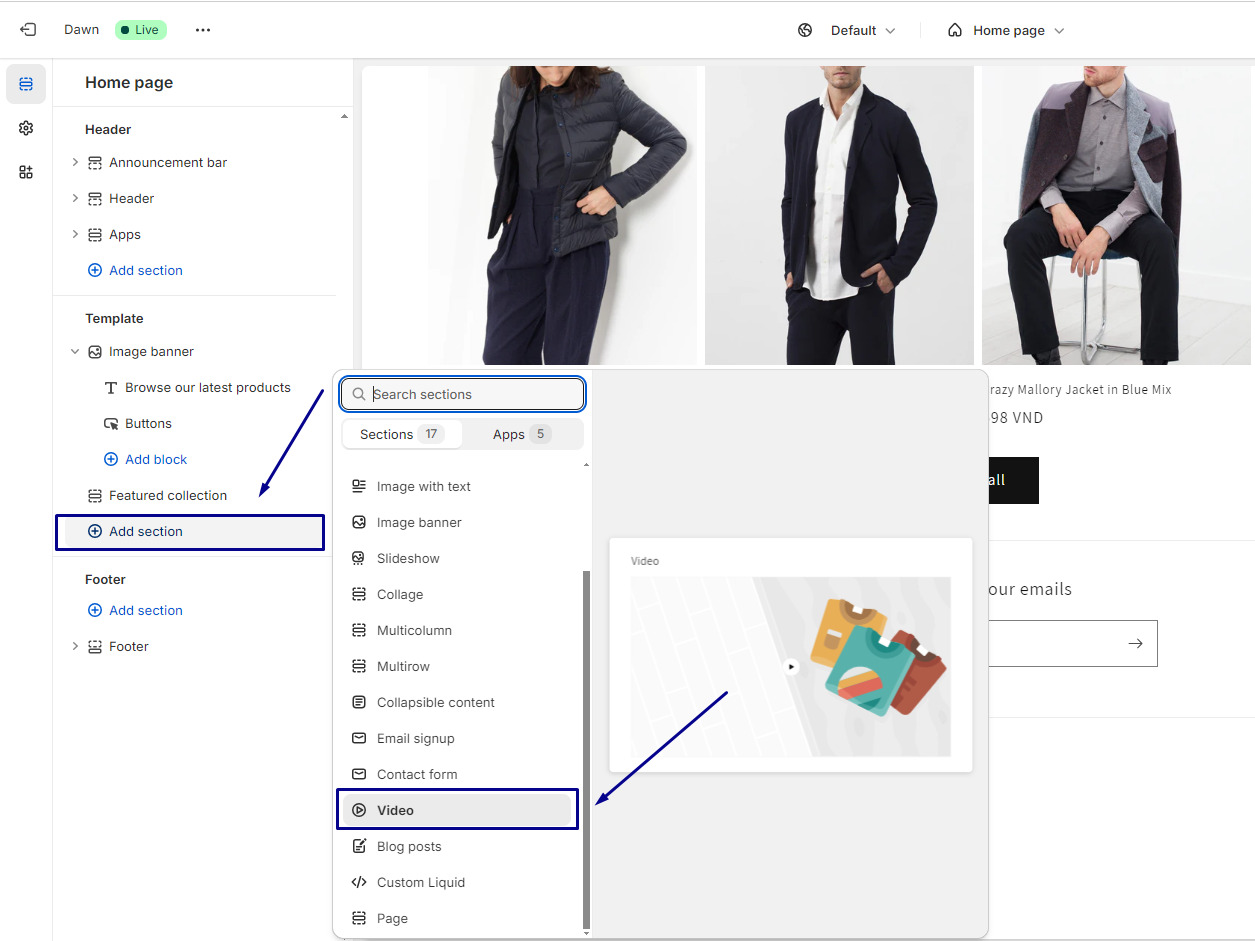Click the Buttons block icon
This screenshot has width=1255, height=941.
pos(111,423)
